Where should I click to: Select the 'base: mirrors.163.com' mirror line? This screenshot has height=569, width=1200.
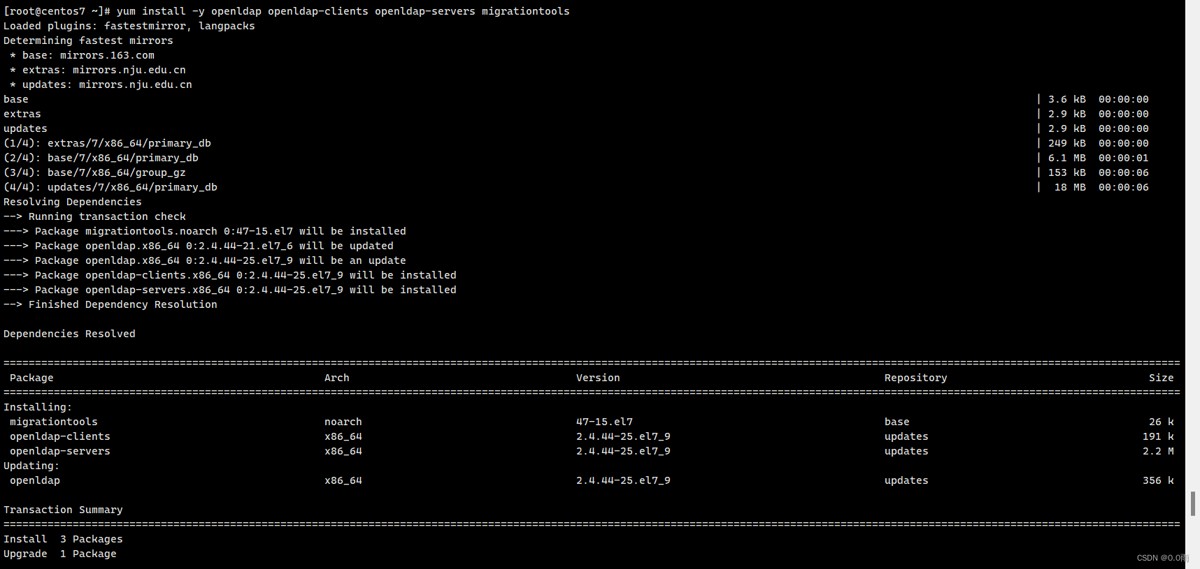82,55
